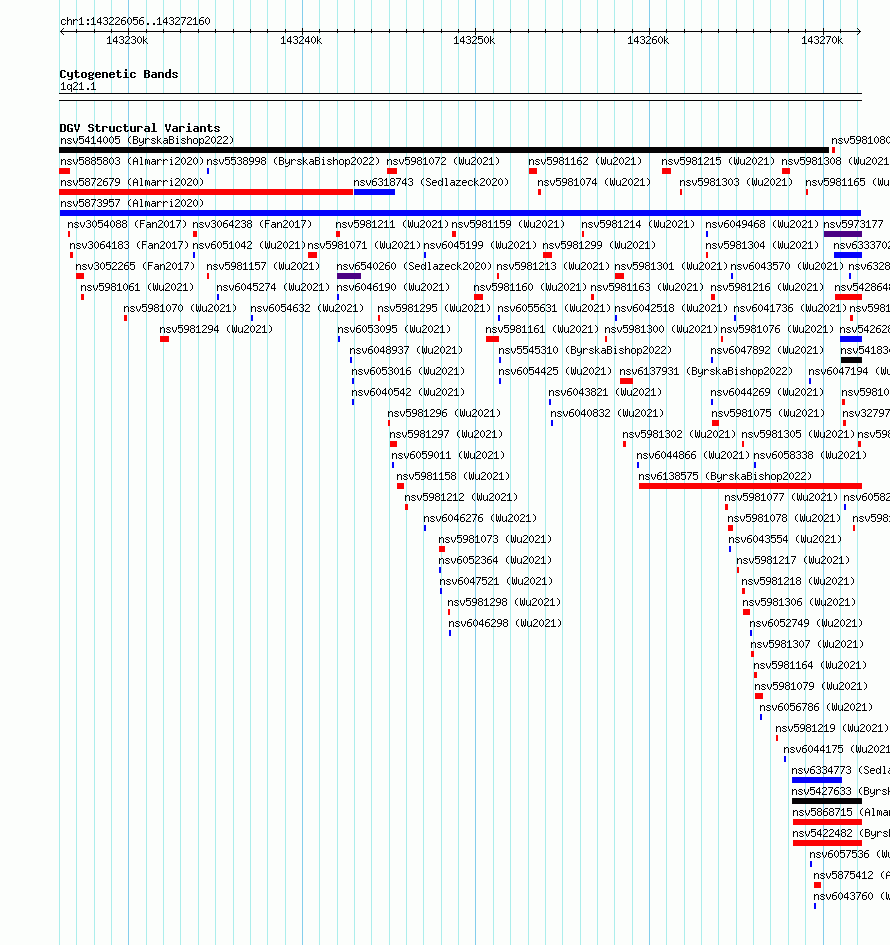Click the nsv5414005 (ByrskaBishop2022) black variant bar
The image size is (890, 945).
coord(444,150)
